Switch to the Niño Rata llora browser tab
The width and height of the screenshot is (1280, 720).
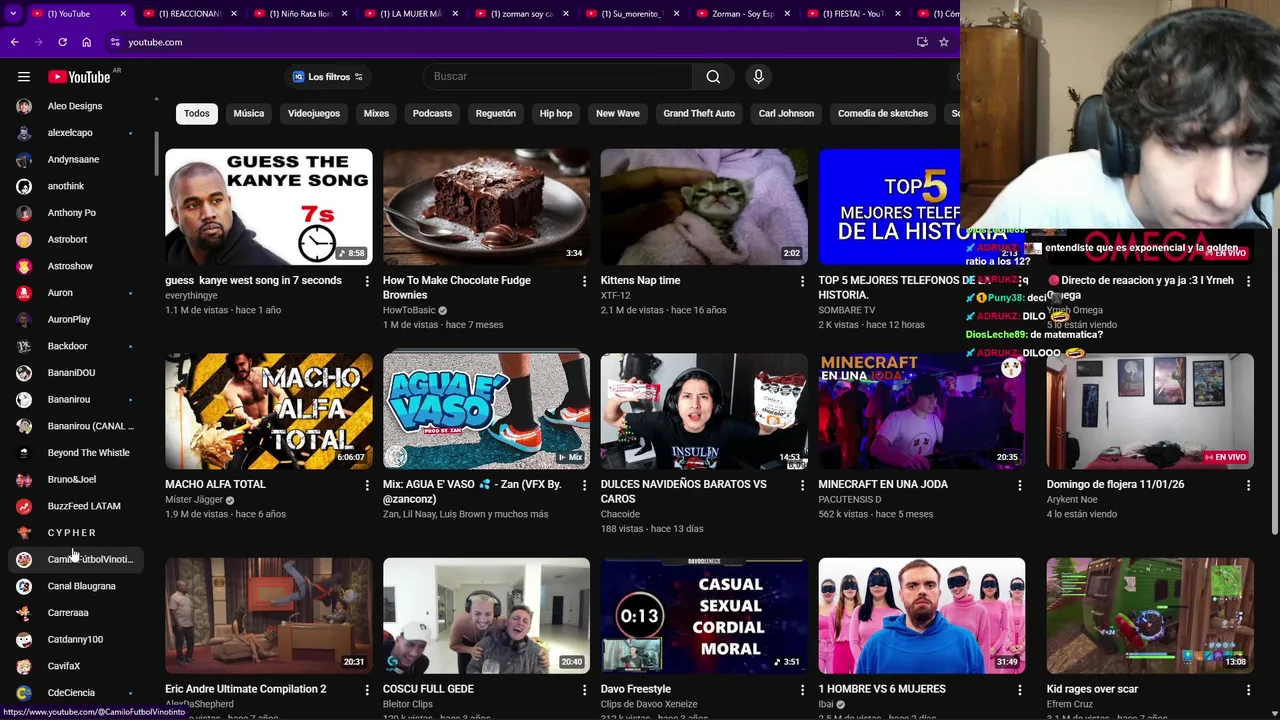click(300, 14)
